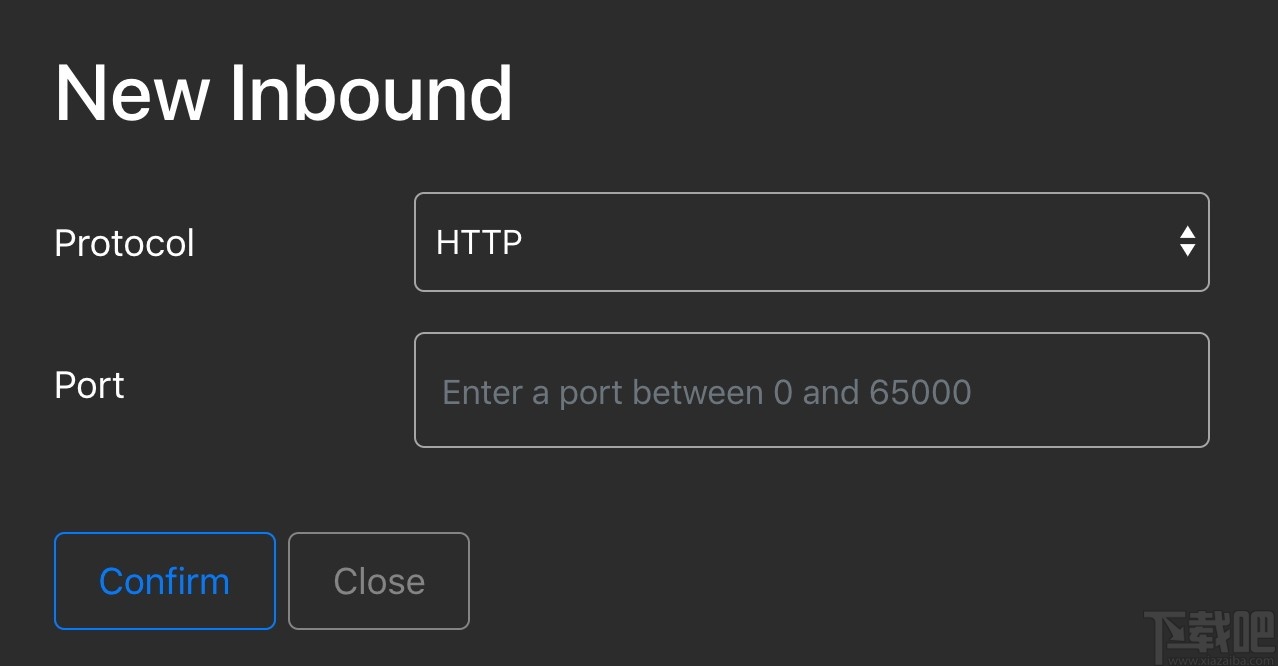Click the HTTP value in Protocol selector
This screenshot has height=666, width=1278.
(479, 242)
